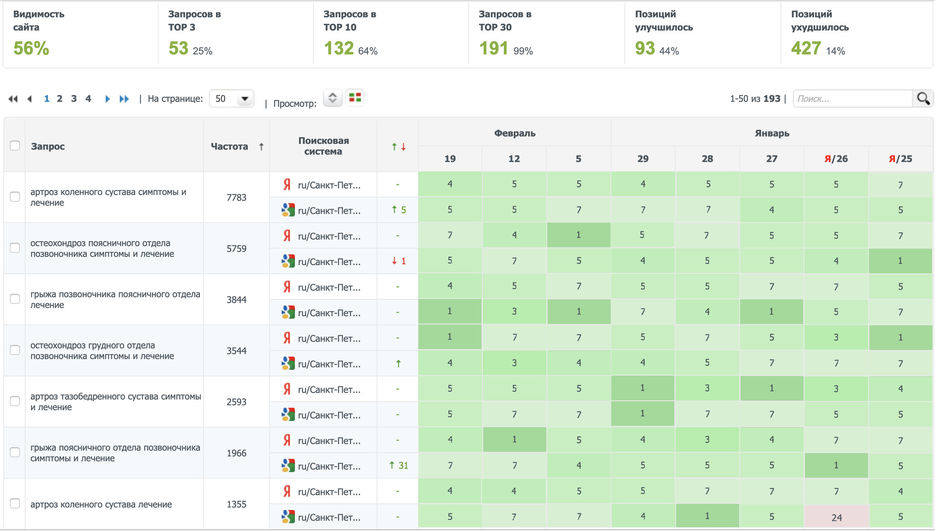935x531 pixels.
Task: Sort table by the Запрос column header
Action: point(48,146)
